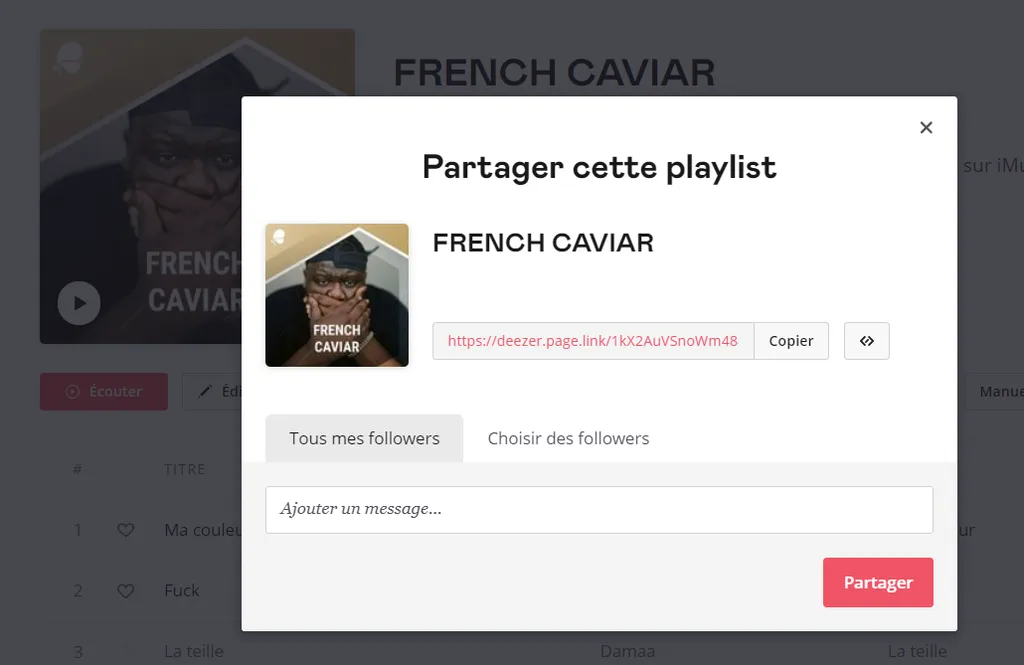This screenshot has height=665, width=1024.
Task: Share the playlist via the Partager button
Action: pyautogui.click(x=877, y=582)
